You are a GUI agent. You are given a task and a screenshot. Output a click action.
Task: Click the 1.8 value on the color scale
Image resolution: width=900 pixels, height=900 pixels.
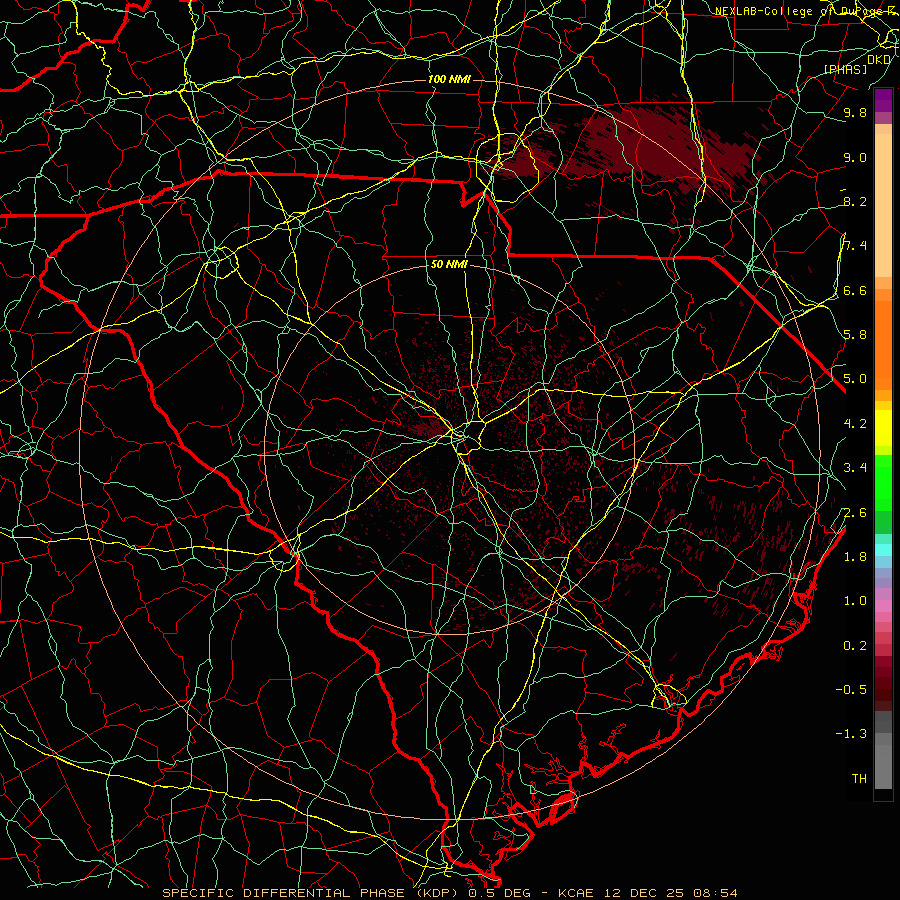click(855, 556)
